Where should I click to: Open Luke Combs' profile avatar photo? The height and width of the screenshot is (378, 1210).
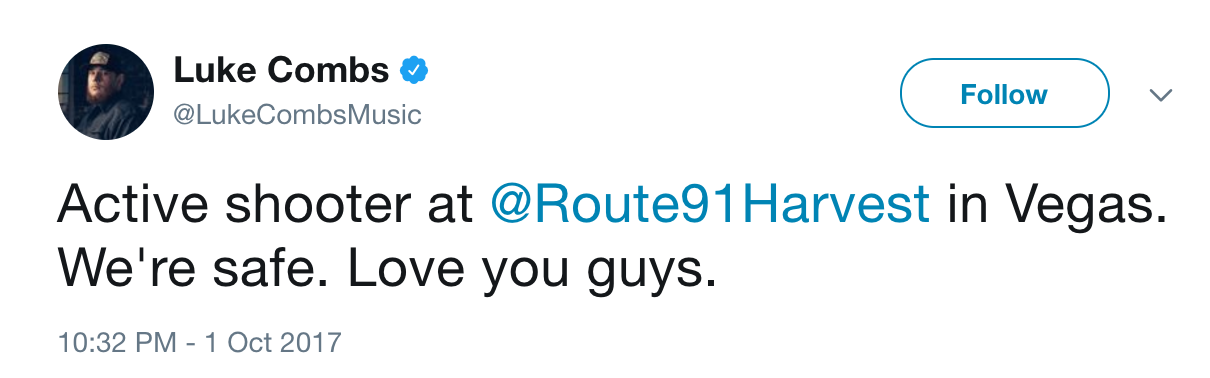[106, 92]
